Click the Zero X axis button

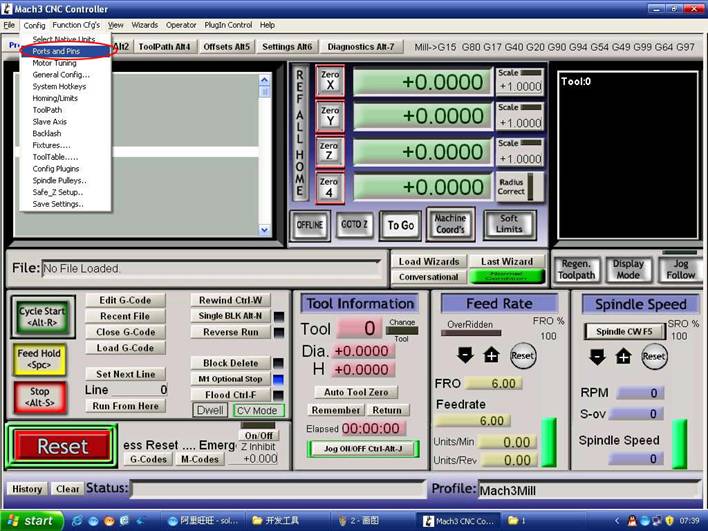point(330,80)
